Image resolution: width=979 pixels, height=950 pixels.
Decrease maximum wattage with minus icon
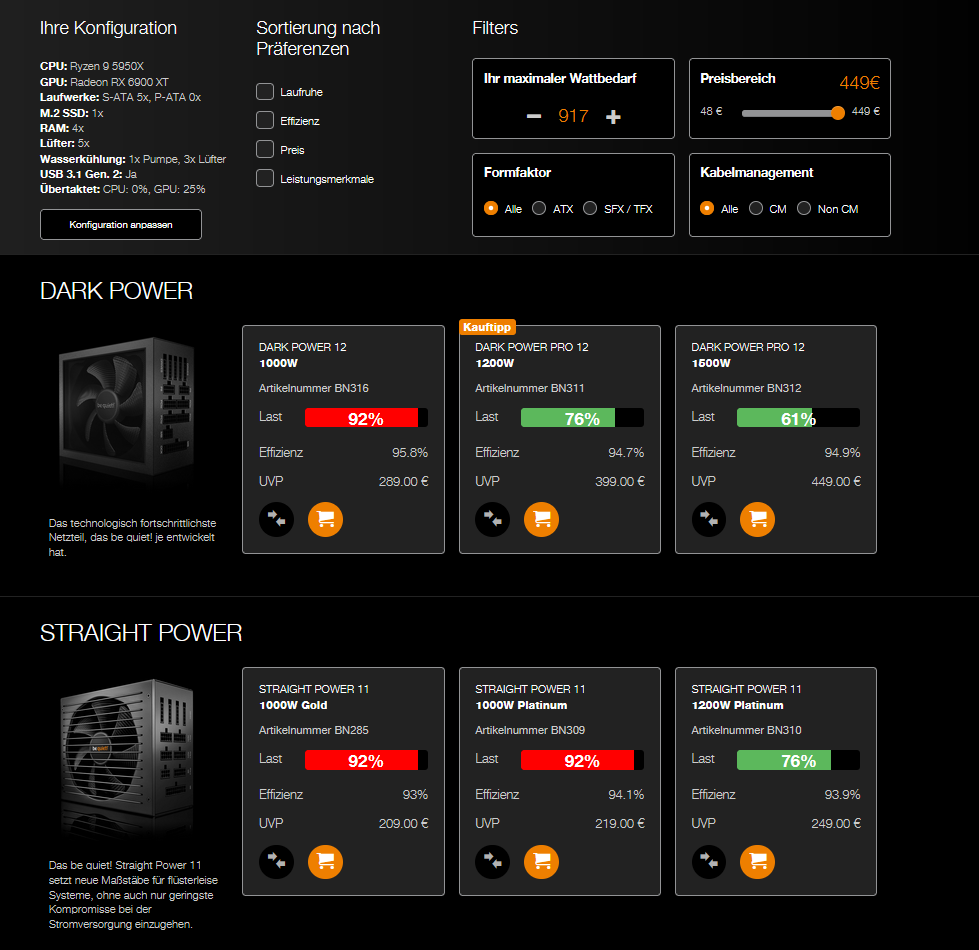click(x=534, y=116)
